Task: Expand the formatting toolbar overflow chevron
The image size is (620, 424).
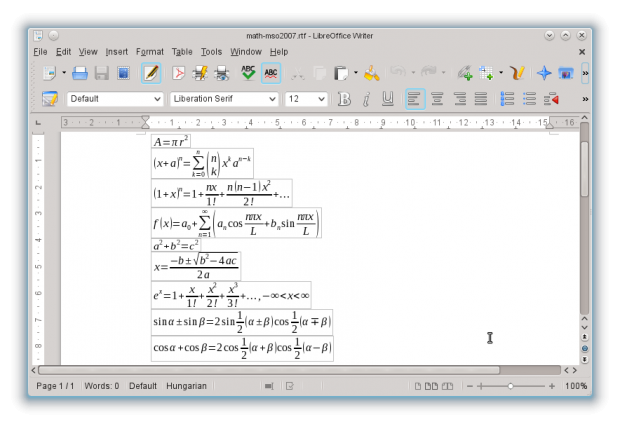Action: click(x=585, y=99)
